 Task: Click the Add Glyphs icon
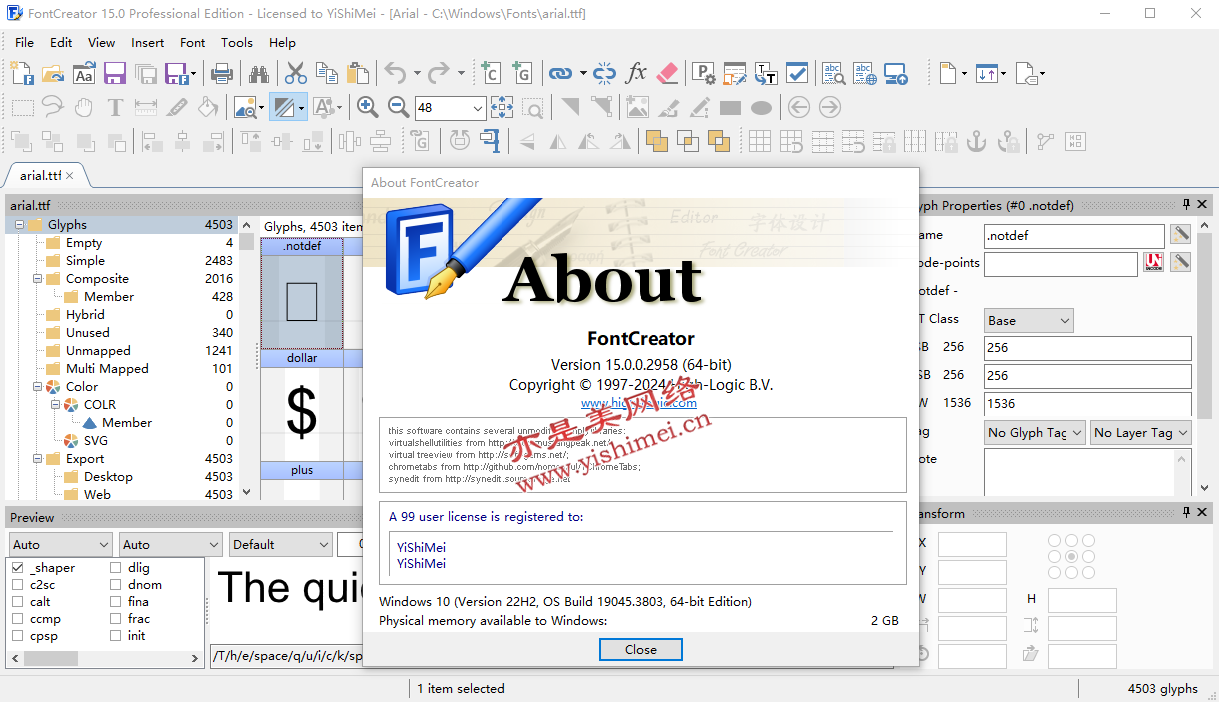point(521,73)
